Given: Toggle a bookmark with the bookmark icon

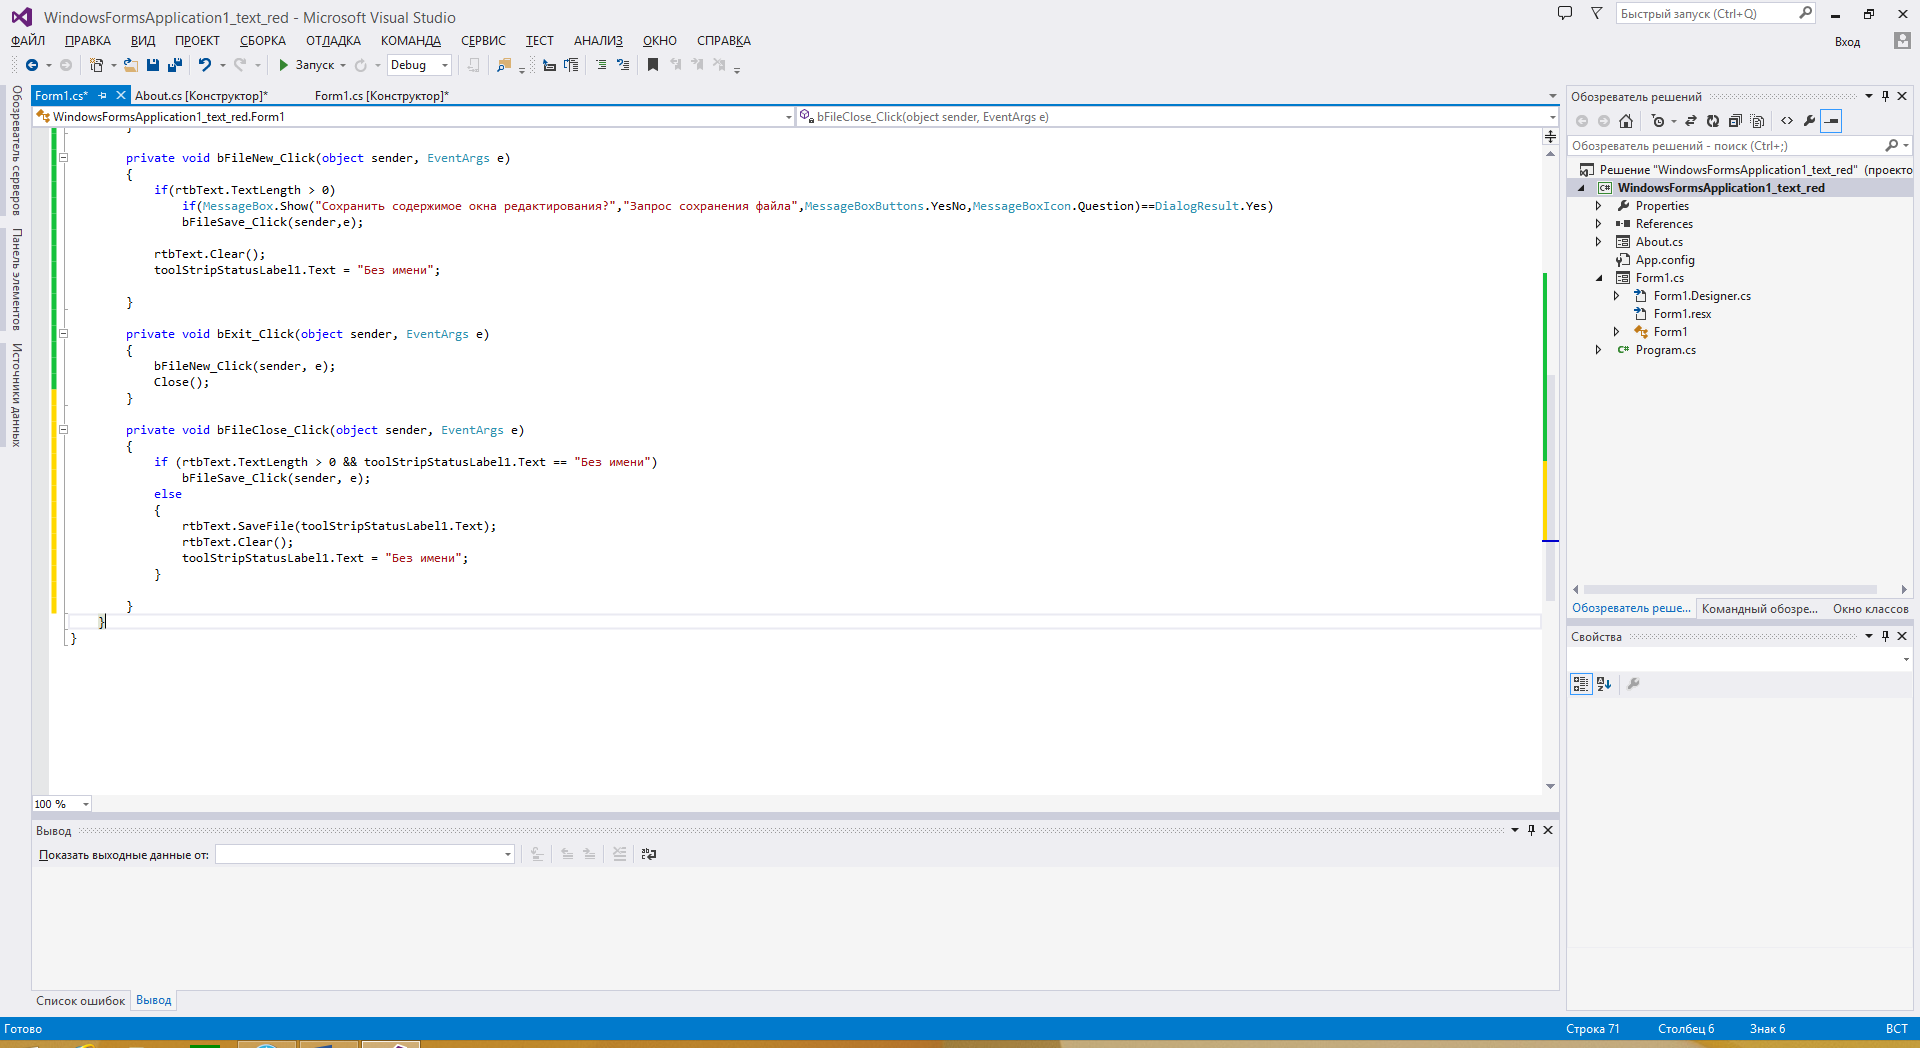Looking at the screenshot, I should (653, 65).
